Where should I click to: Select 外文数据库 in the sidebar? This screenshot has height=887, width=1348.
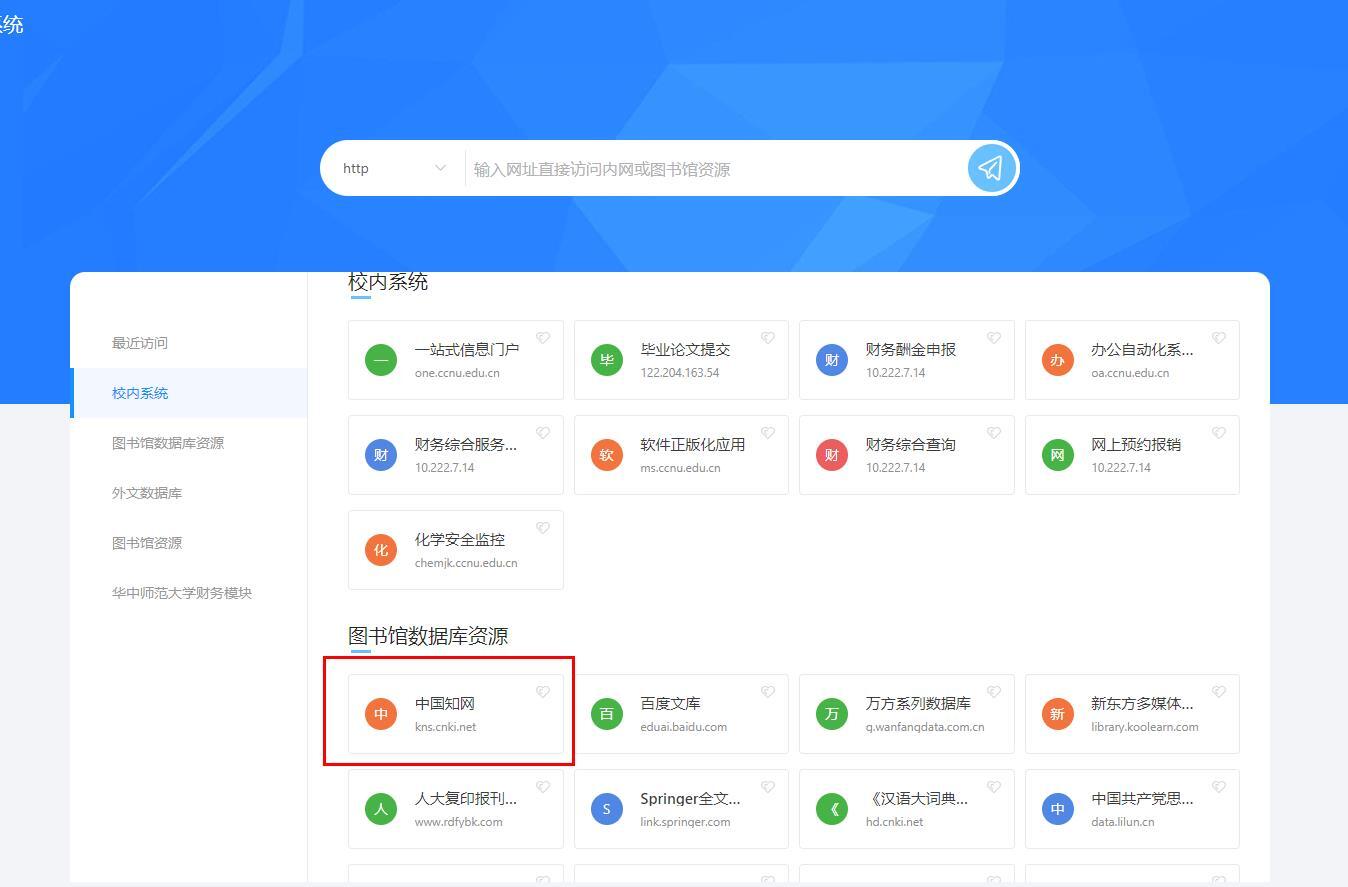(147, 493)
